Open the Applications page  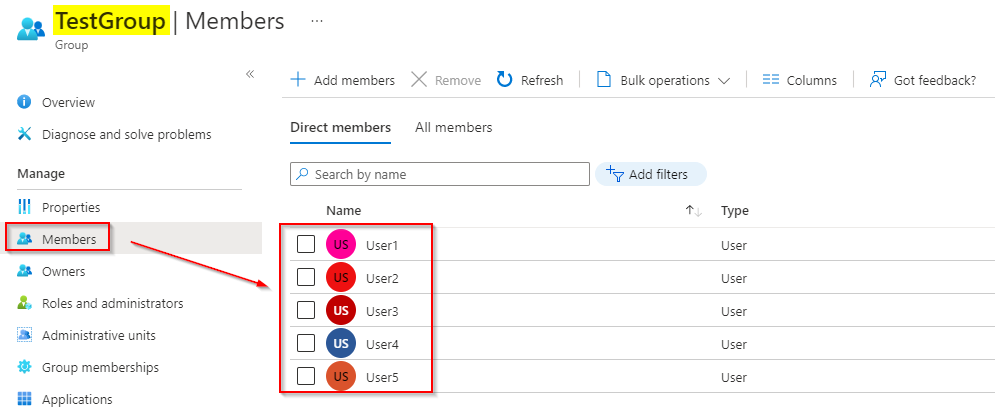point(77,399)
